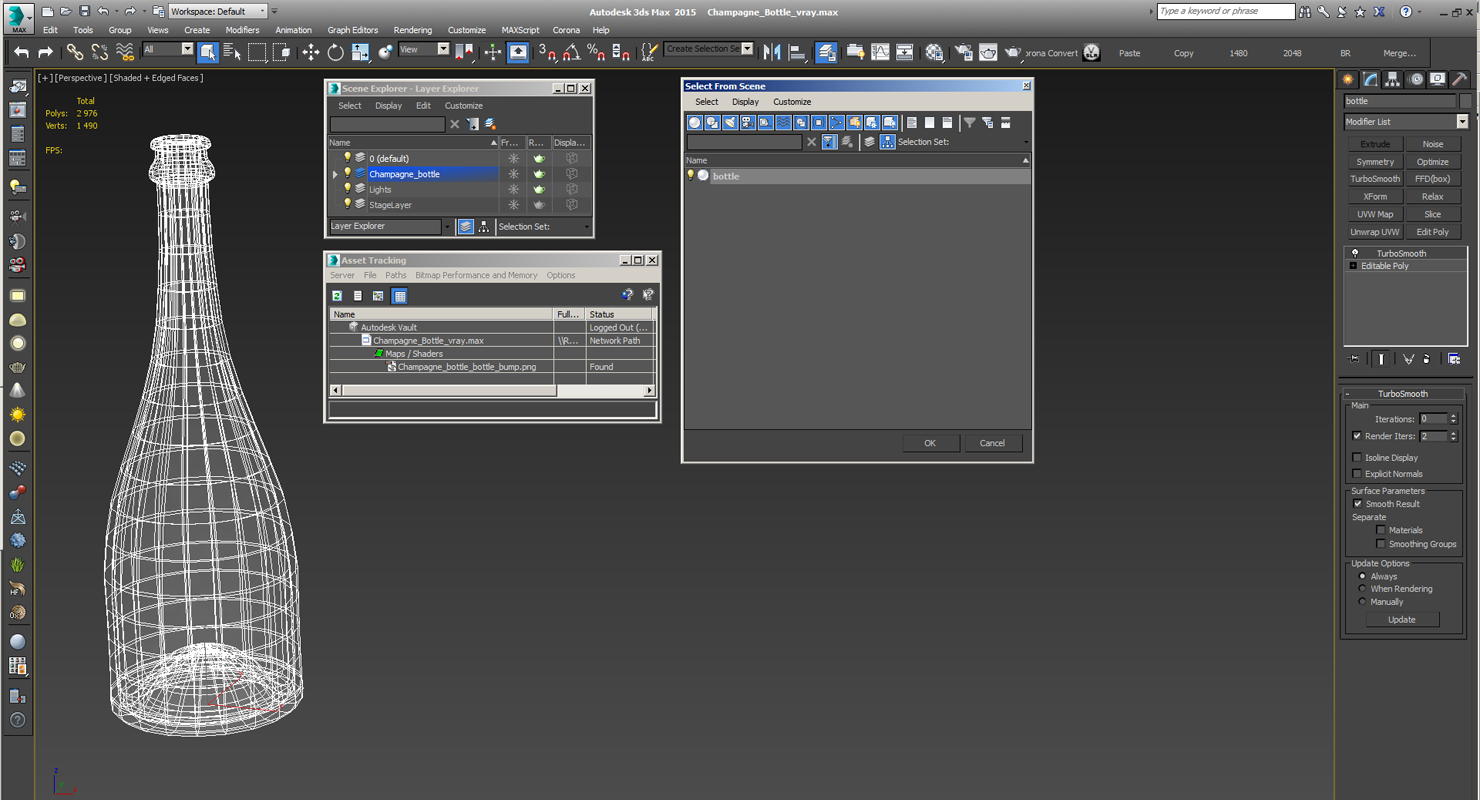Click Configure Modifier Sets icon
Screen dimensions: 1480x800
click(1454, 359)
